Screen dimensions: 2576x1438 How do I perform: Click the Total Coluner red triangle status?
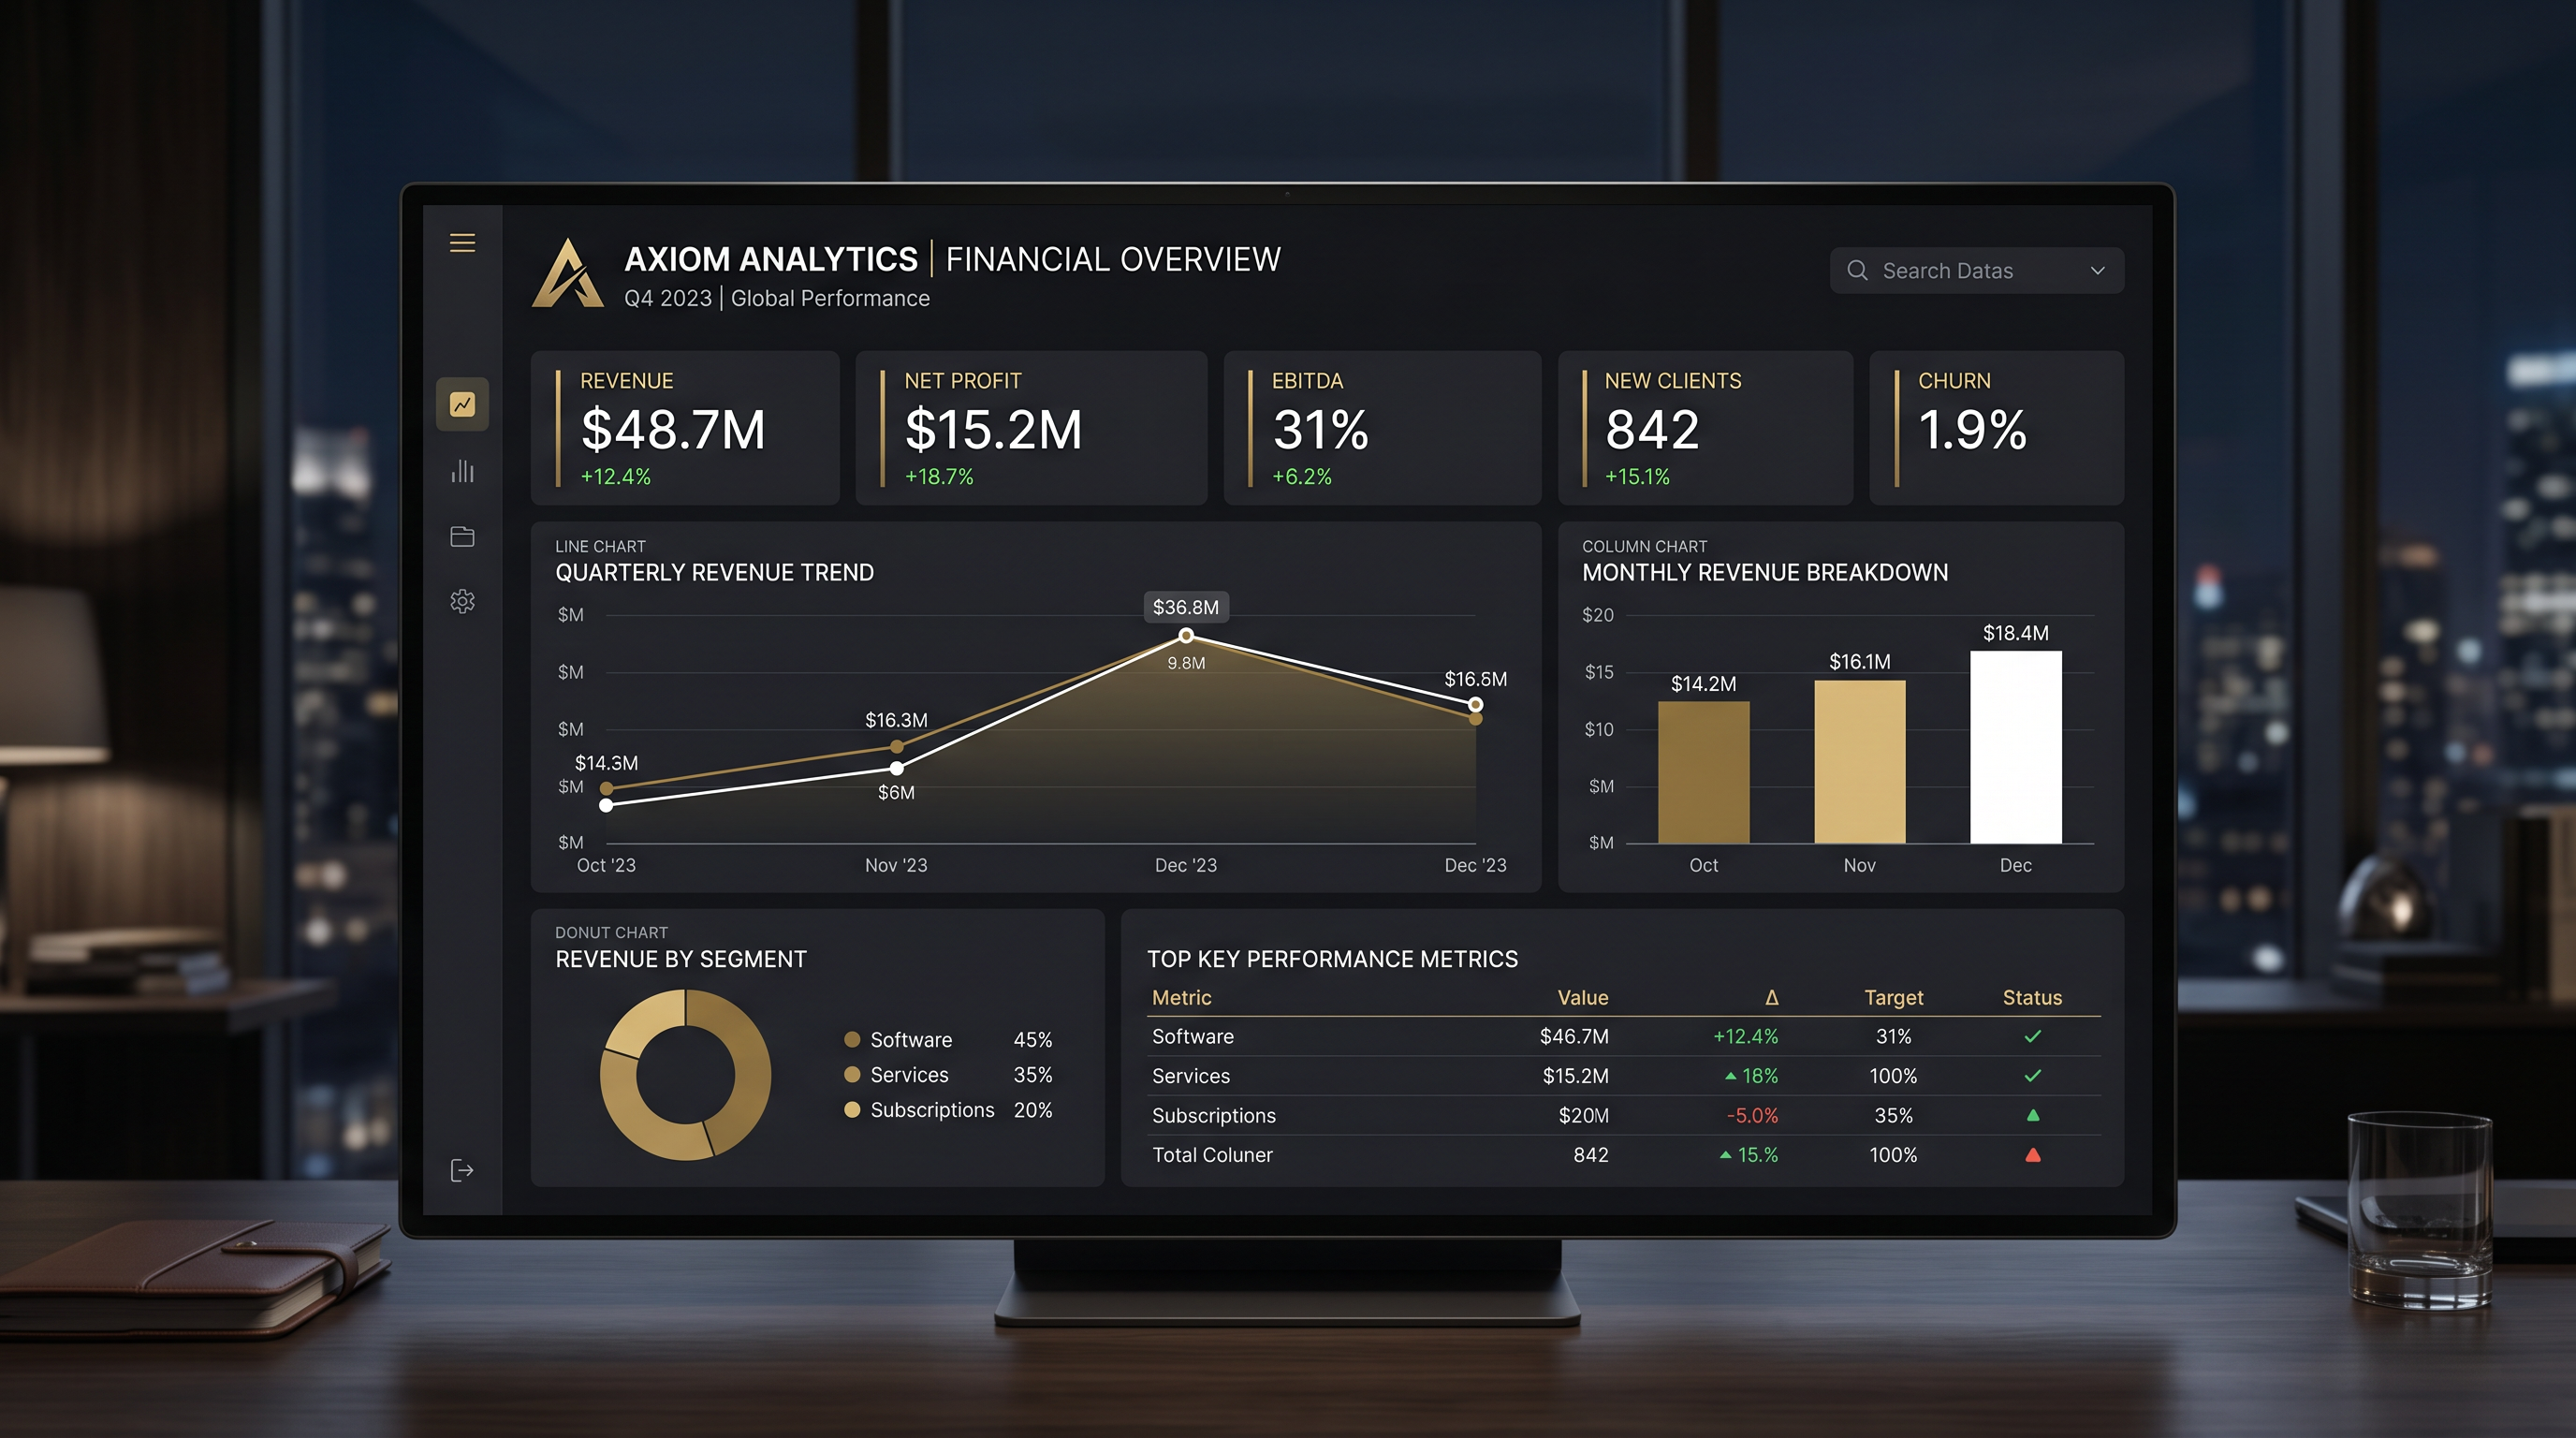pos(2032,1155)
